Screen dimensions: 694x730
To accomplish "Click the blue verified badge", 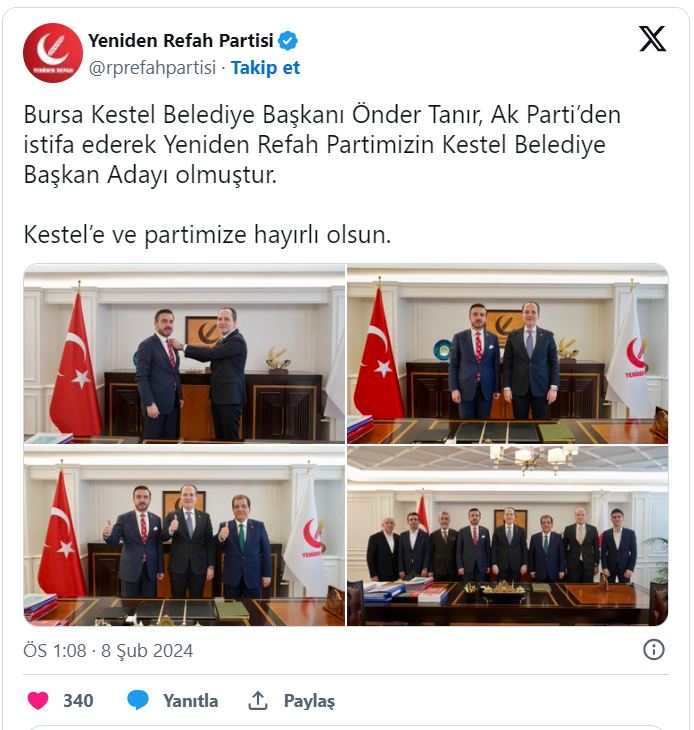I will 288,41.
